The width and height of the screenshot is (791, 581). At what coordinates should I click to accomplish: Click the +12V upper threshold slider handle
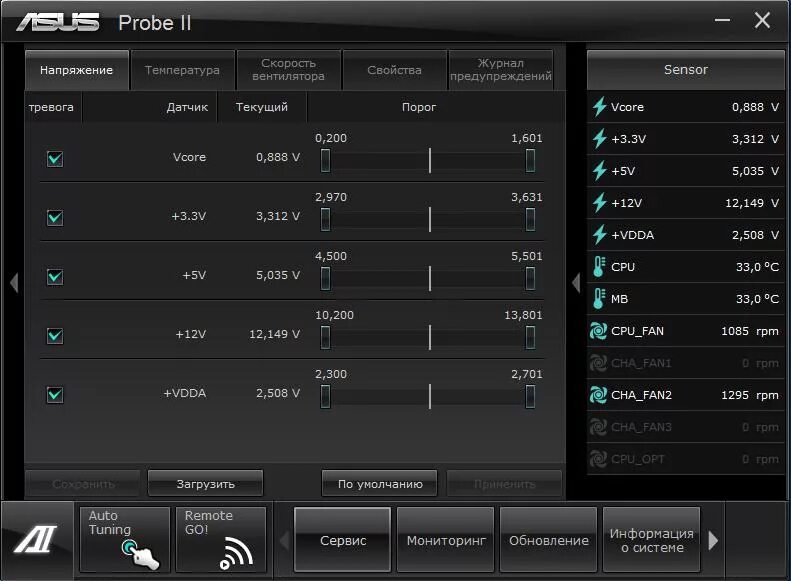(530, 337)
